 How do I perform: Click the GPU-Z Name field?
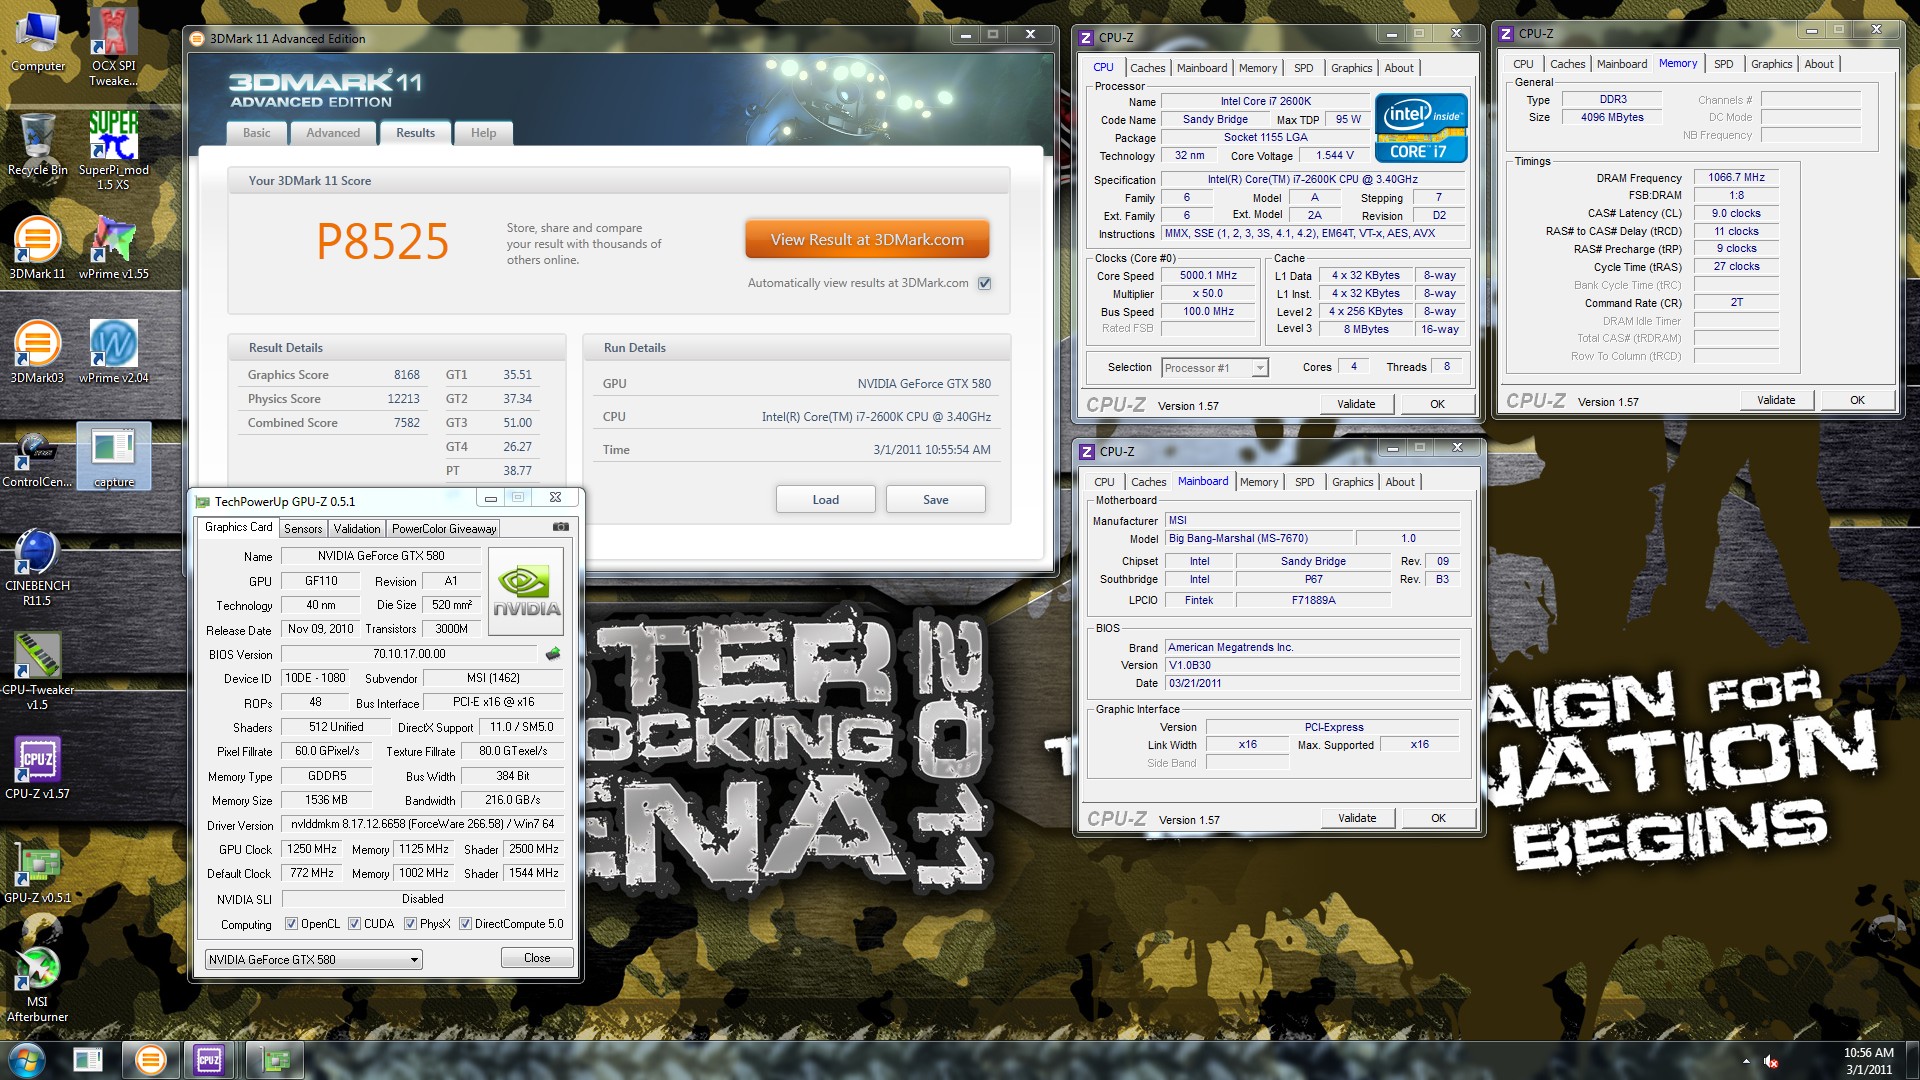click(x=381, y=556)
